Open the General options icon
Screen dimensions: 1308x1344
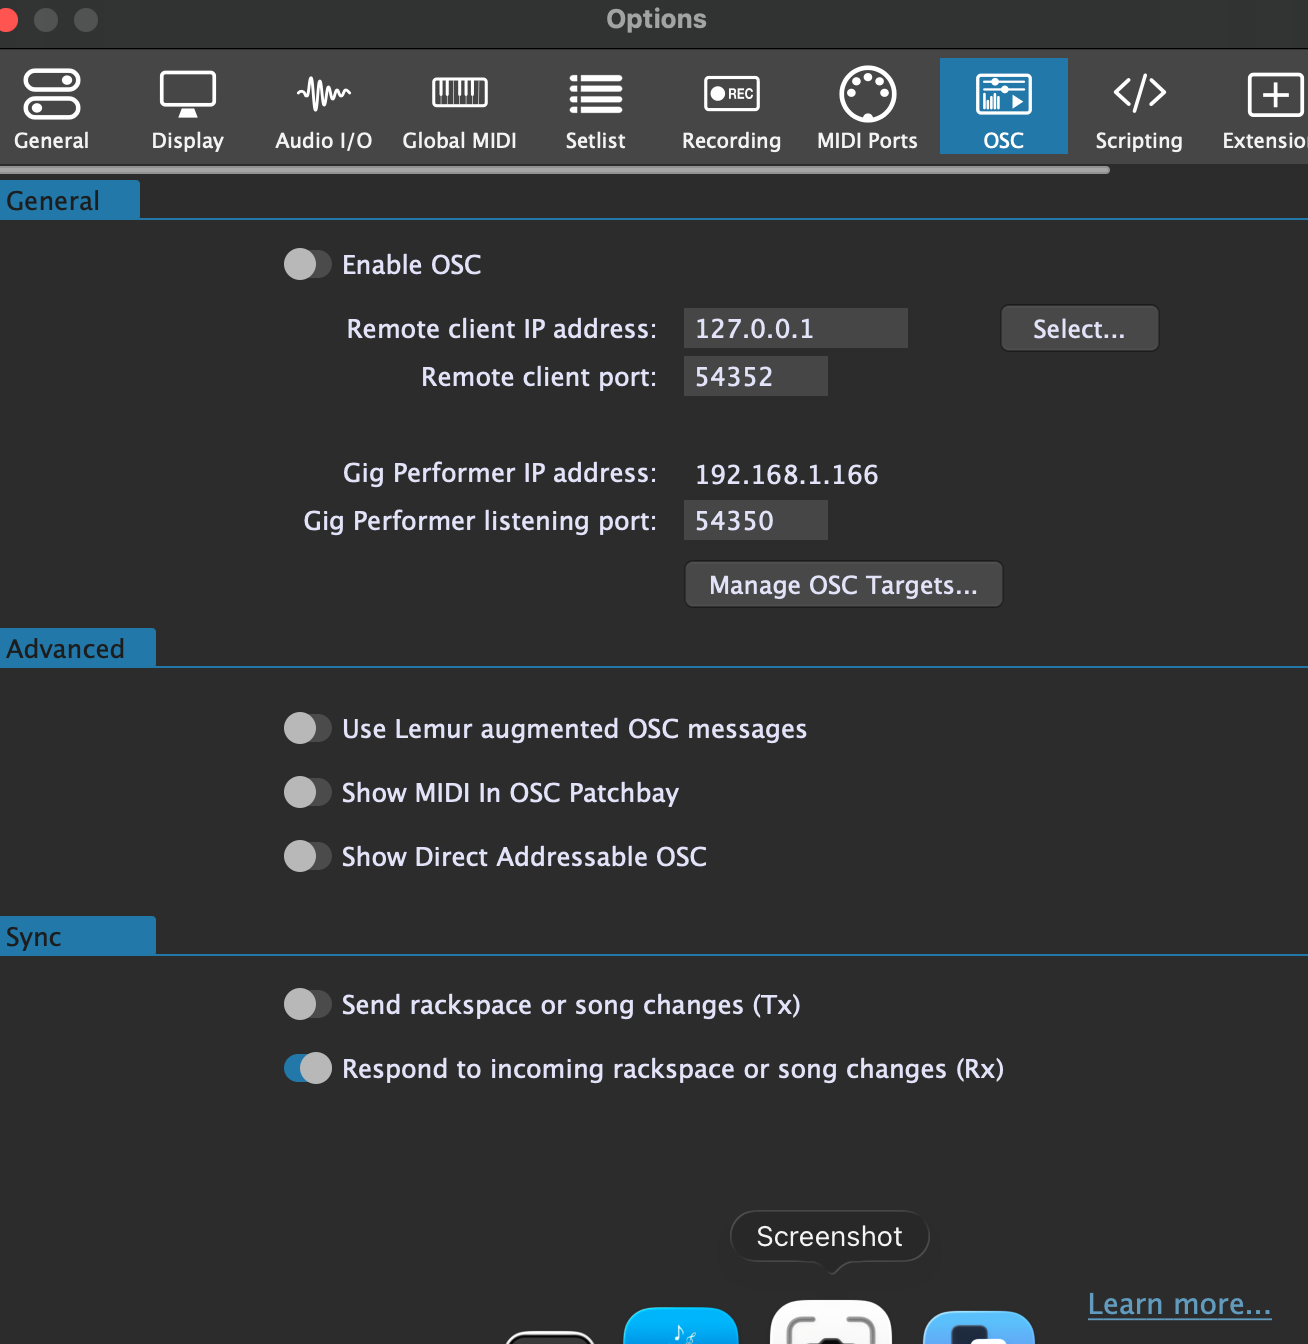click(52, 95)
